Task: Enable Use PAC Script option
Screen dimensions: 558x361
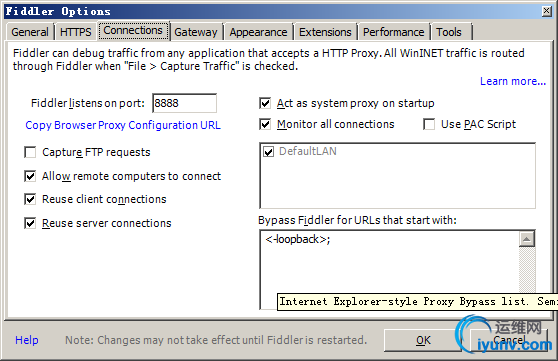Action: pos(429,125)
